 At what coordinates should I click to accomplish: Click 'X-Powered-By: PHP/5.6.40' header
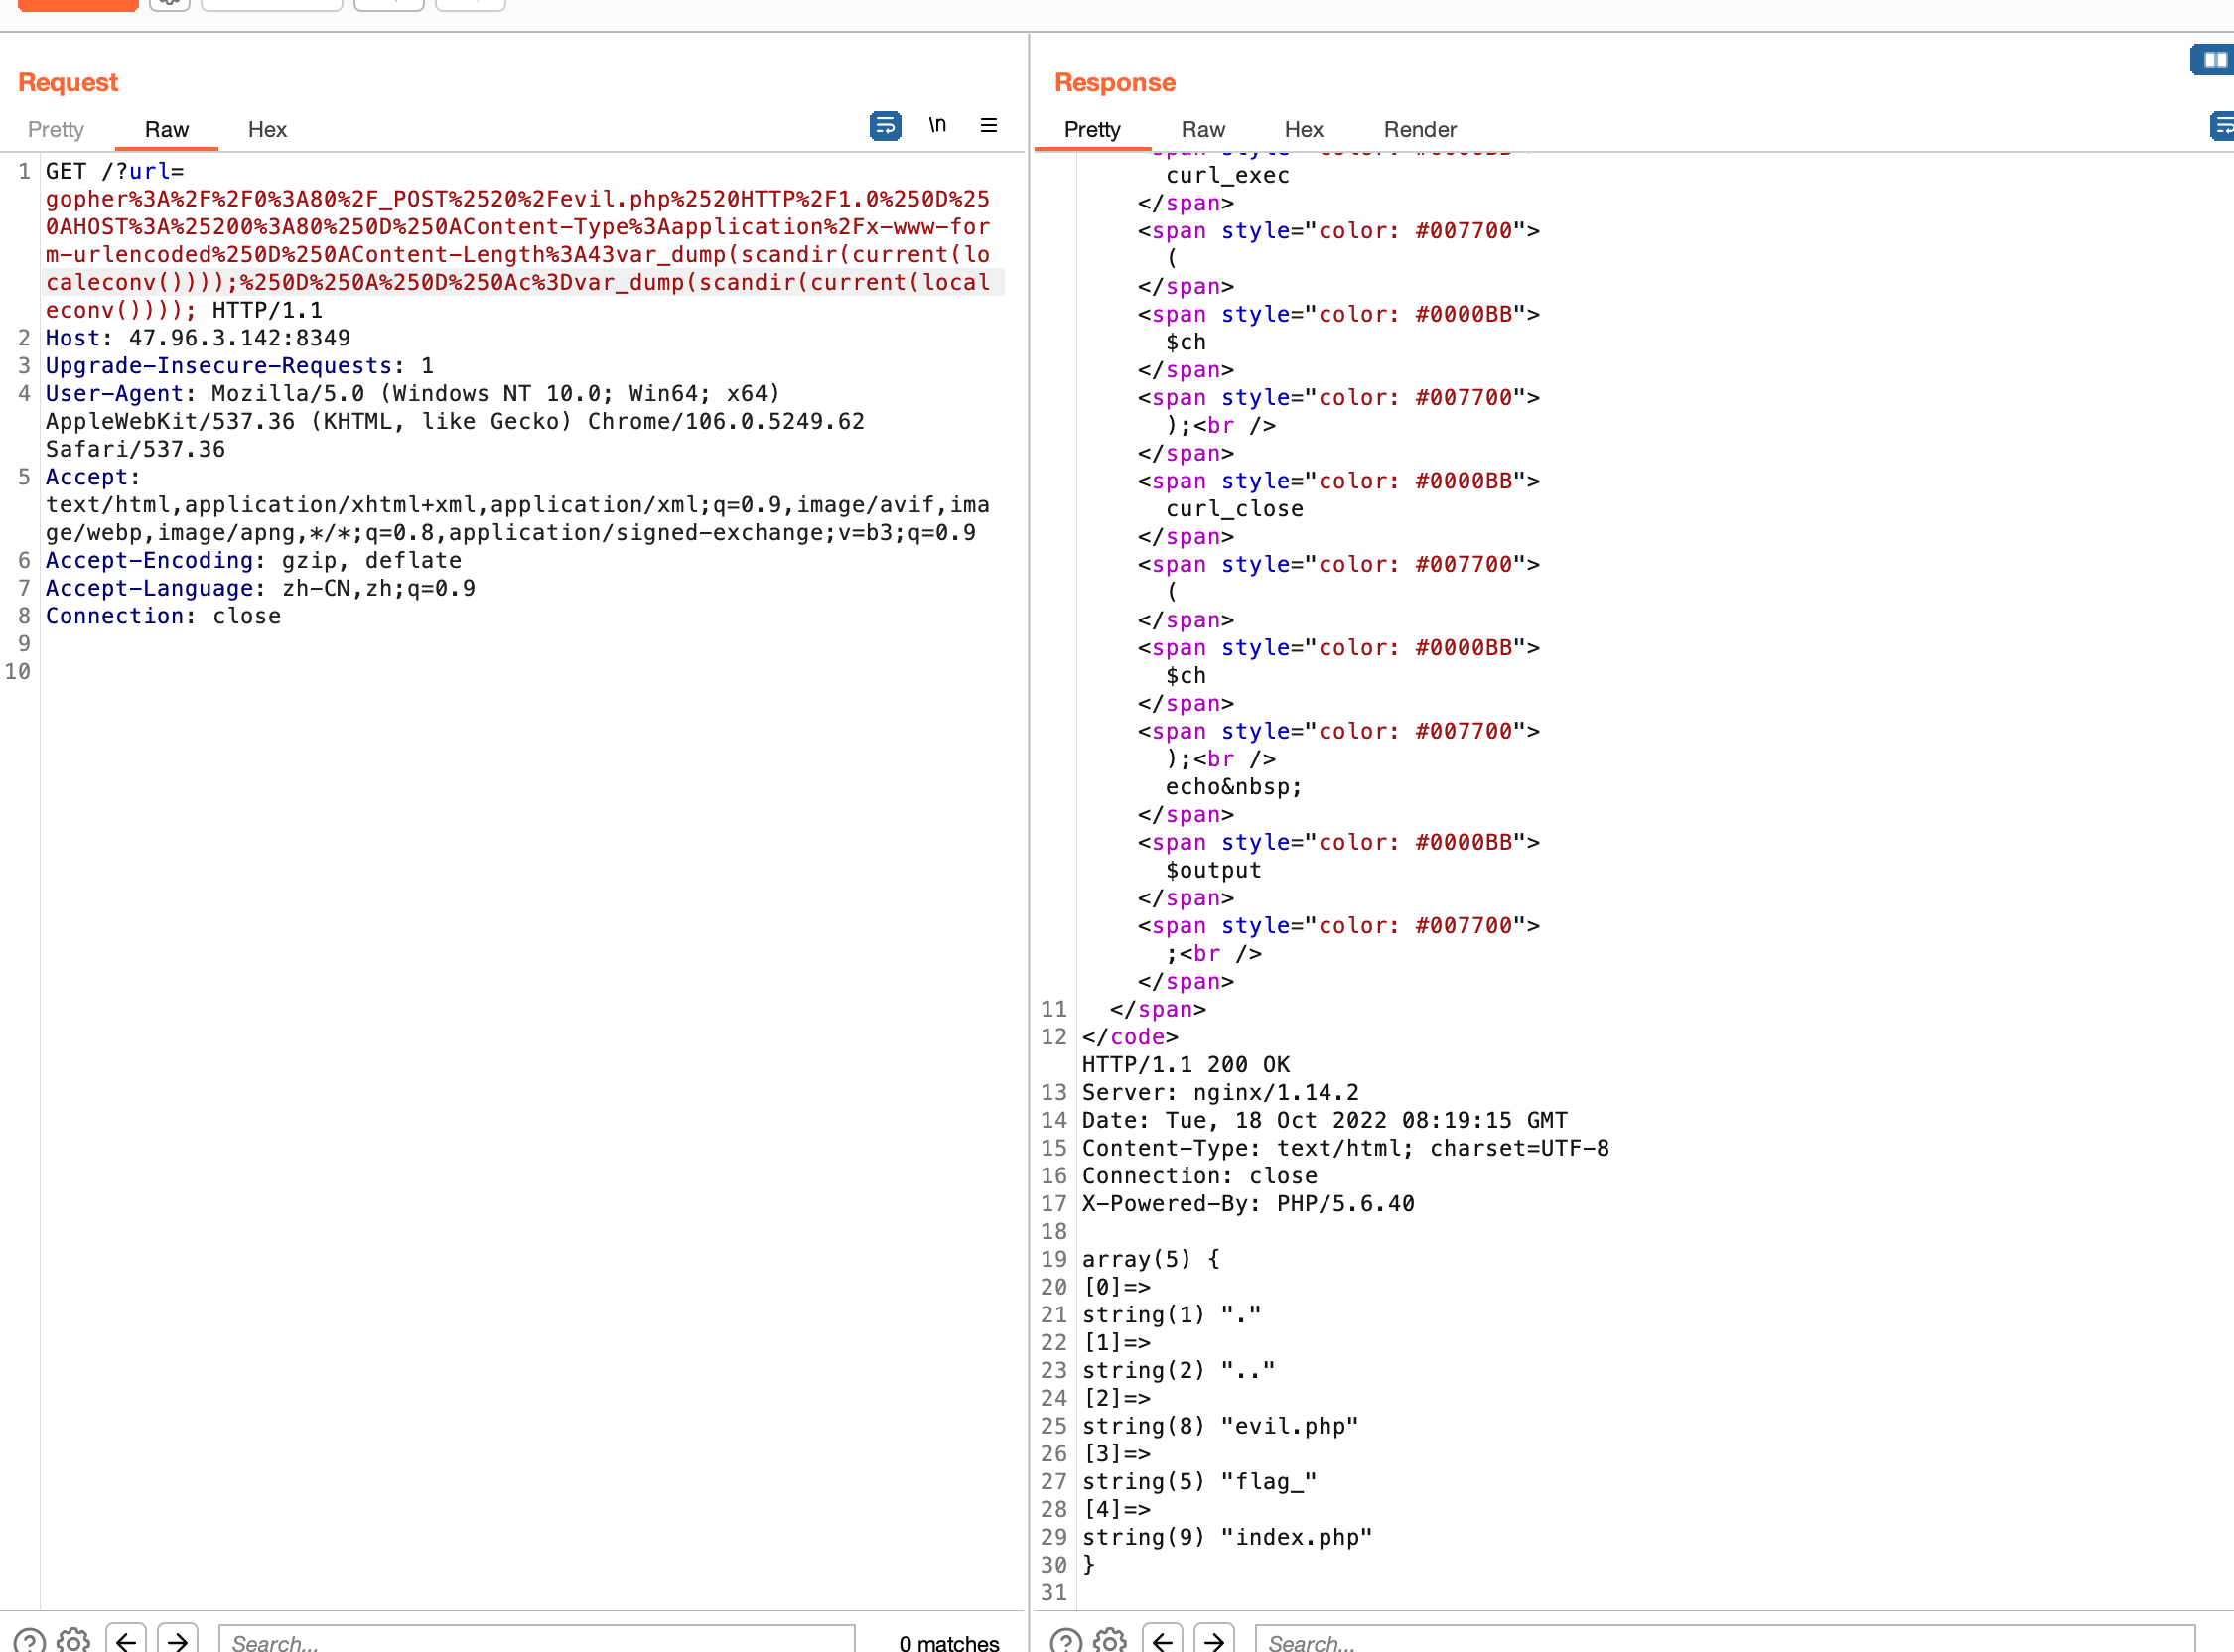tap(1249, 1204)
